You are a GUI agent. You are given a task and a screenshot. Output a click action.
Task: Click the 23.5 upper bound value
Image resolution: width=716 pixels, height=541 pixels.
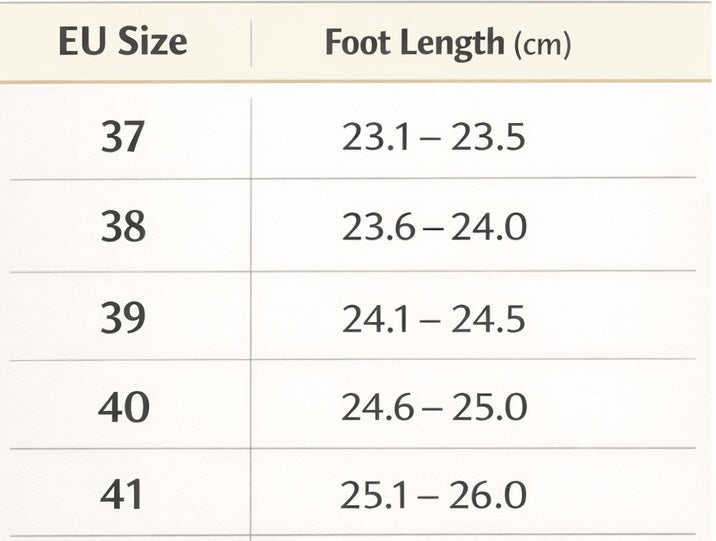[x=488, y=138]
